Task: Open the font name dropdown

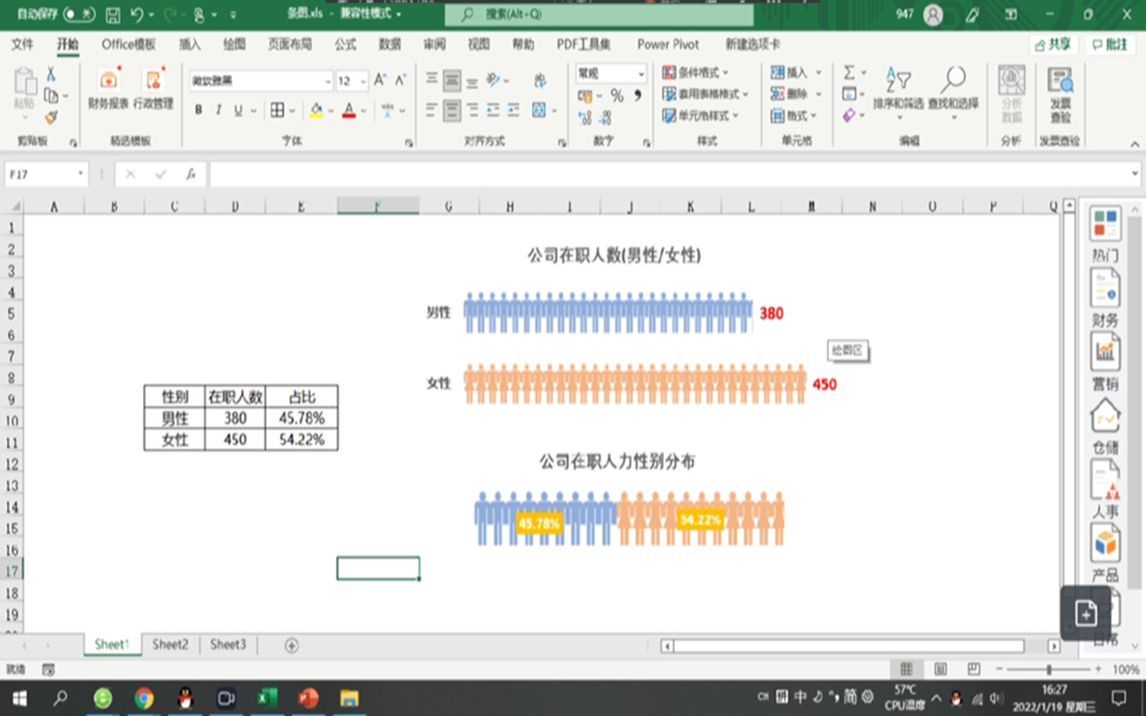Action: (327, 80)
